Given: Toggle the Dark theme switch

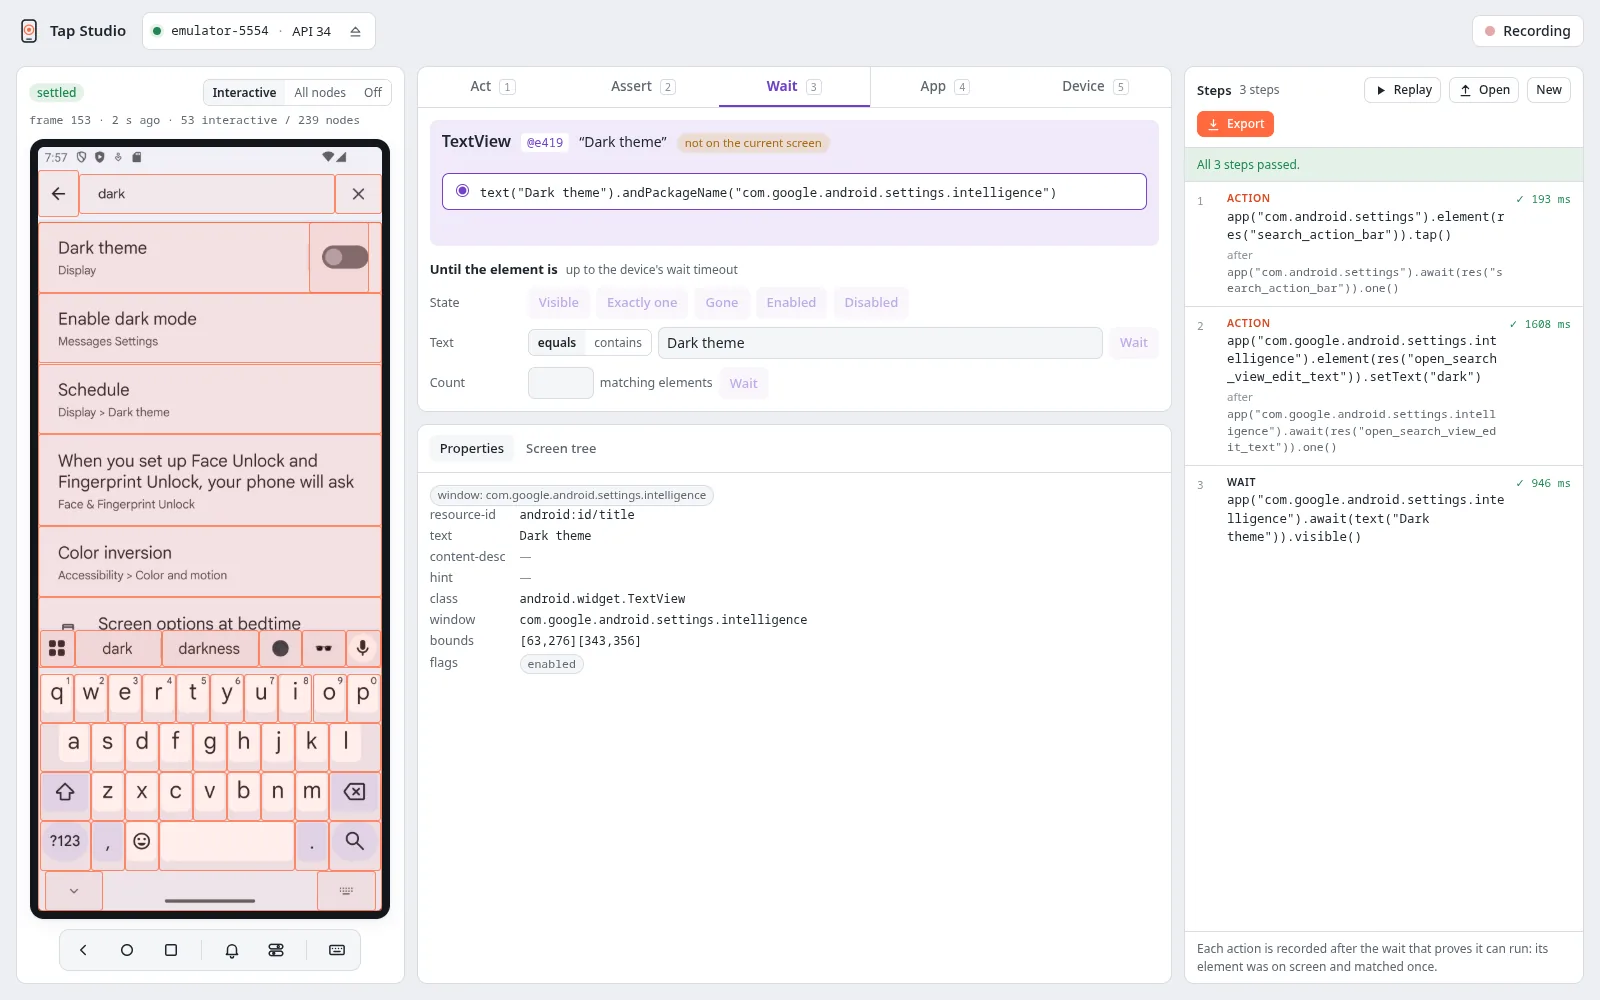Looking at the screenshot, I should coord(345,257).
